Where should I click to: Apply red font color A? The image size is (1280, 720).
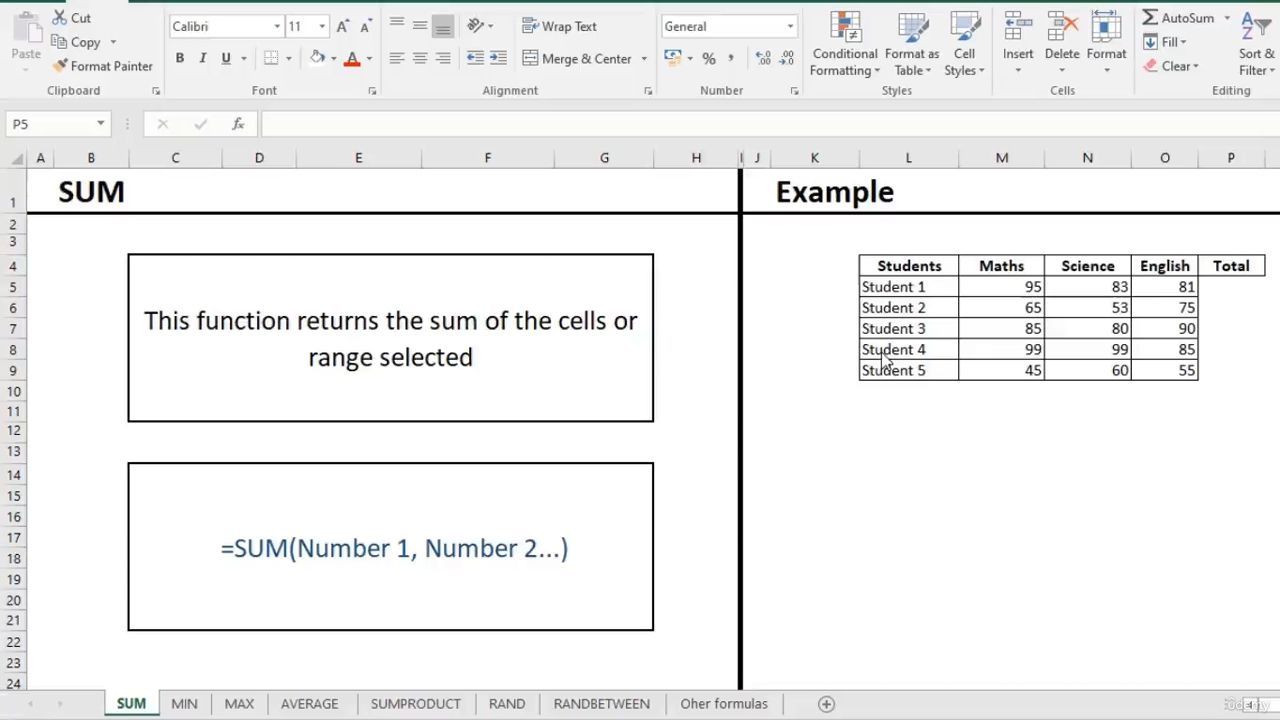pyautogui.click(x=352, y=58)
